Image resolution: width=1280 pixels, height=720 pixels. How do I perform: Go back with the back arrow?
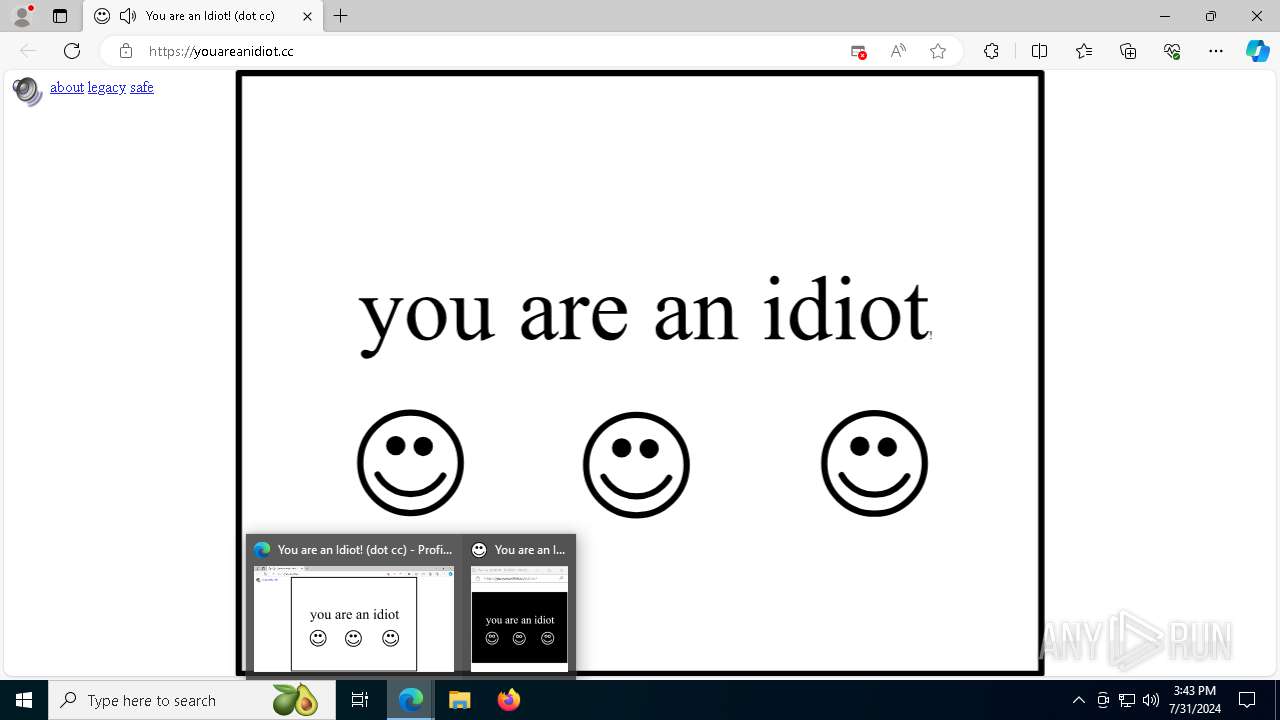[28, 51]
